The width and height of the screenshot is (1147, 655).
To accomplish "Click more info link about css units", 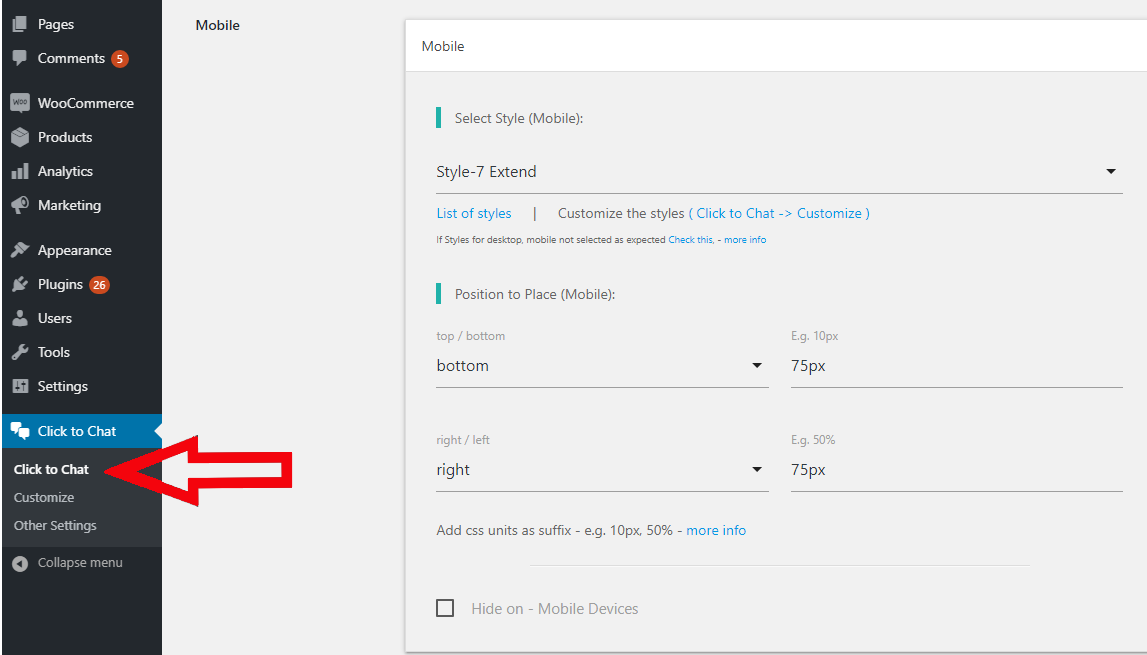I will click(716, 531).
